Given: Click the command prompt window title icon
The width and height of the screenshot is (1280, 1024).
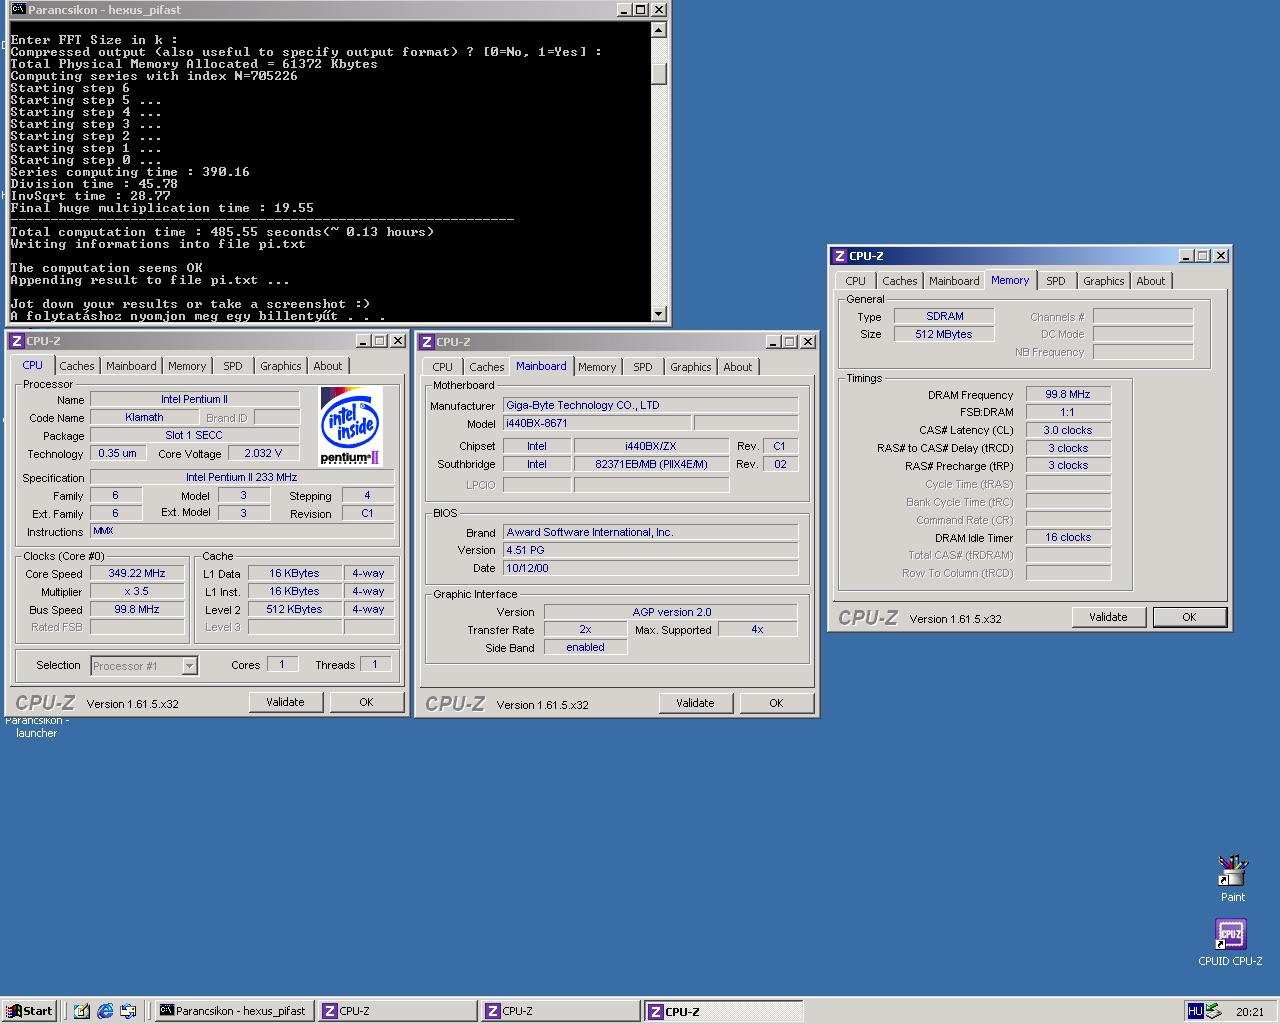Looking at the screenshot, I should (19, 9).
